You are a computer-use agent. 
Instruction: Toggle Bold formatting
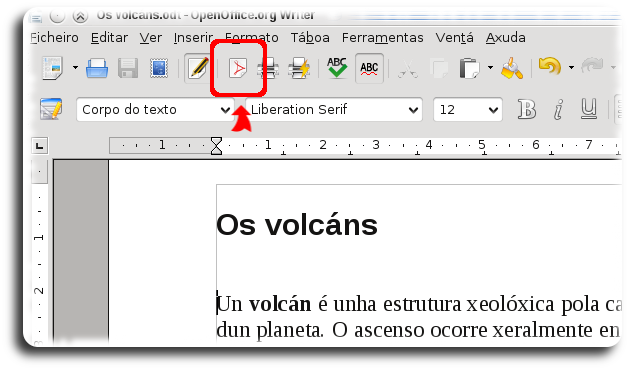pyautogui.click(x=527, y=109)
